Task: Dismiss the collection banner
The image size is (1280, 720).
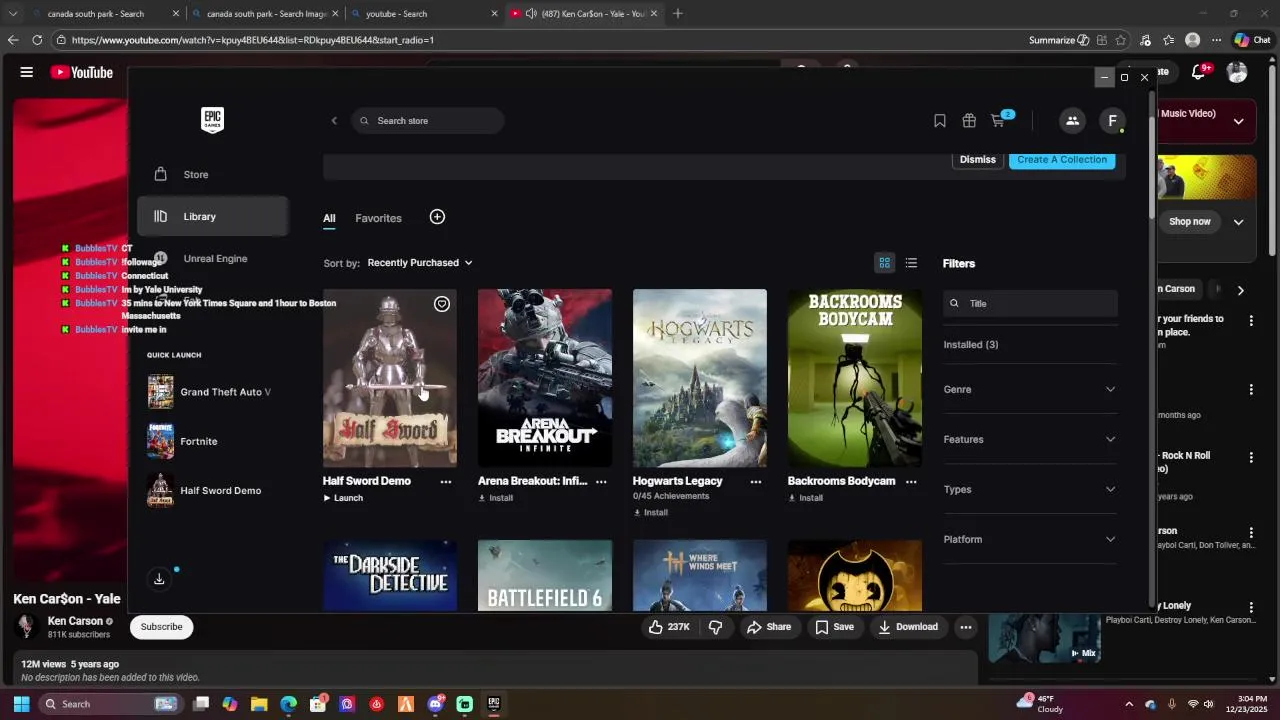Action: click(977, 160)
